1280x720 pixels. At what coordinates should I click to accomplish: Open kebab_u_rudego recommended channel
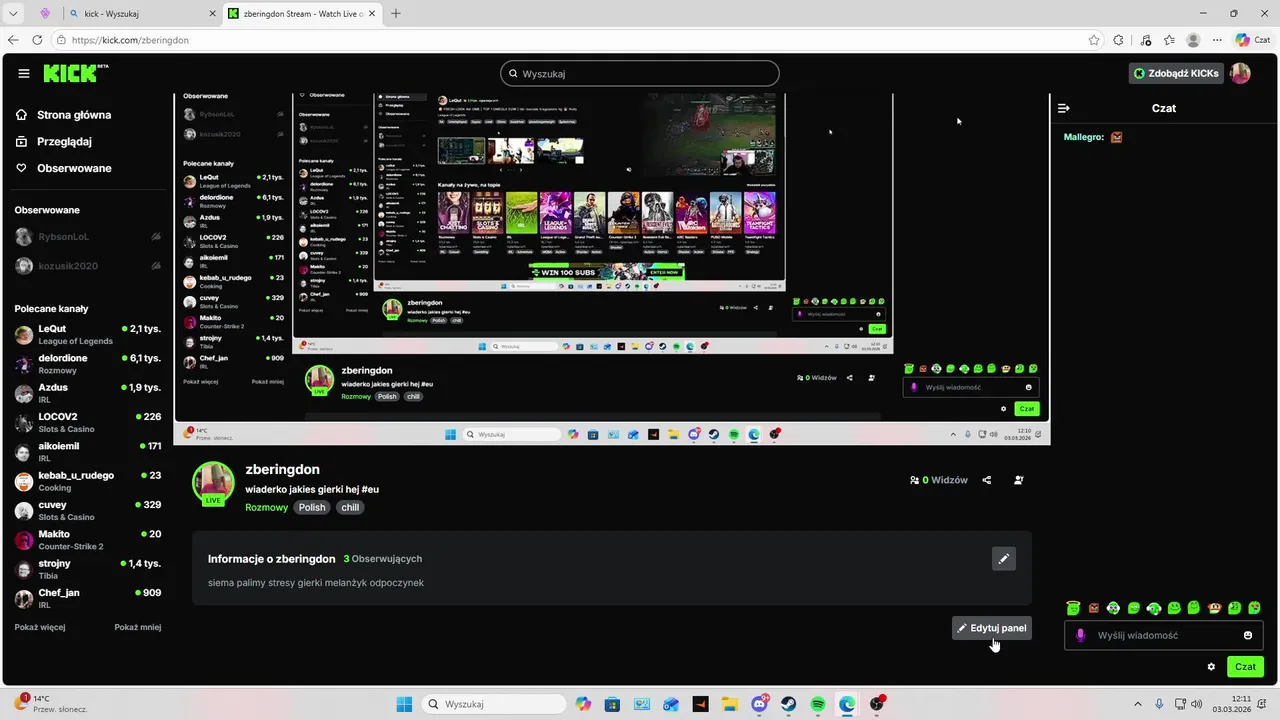point(88,480)
